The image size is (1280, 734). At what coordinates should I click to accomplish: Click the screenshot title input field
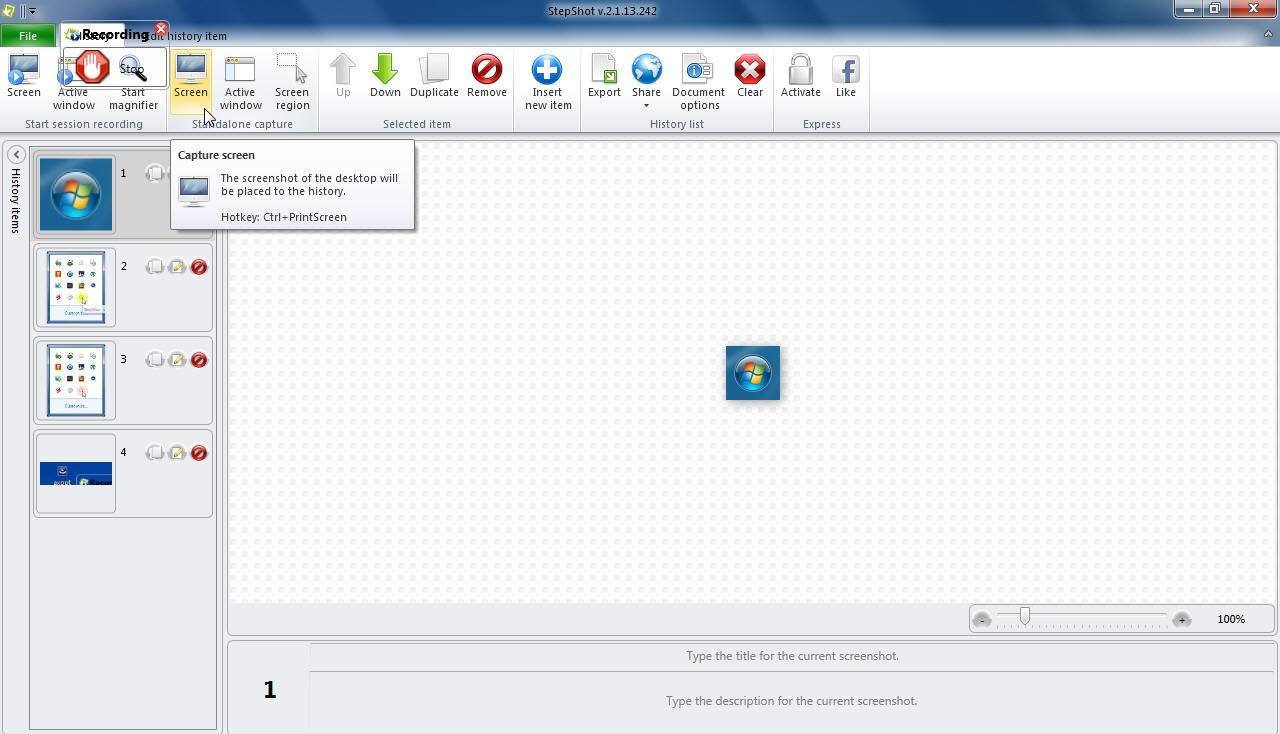click(792, 656)
